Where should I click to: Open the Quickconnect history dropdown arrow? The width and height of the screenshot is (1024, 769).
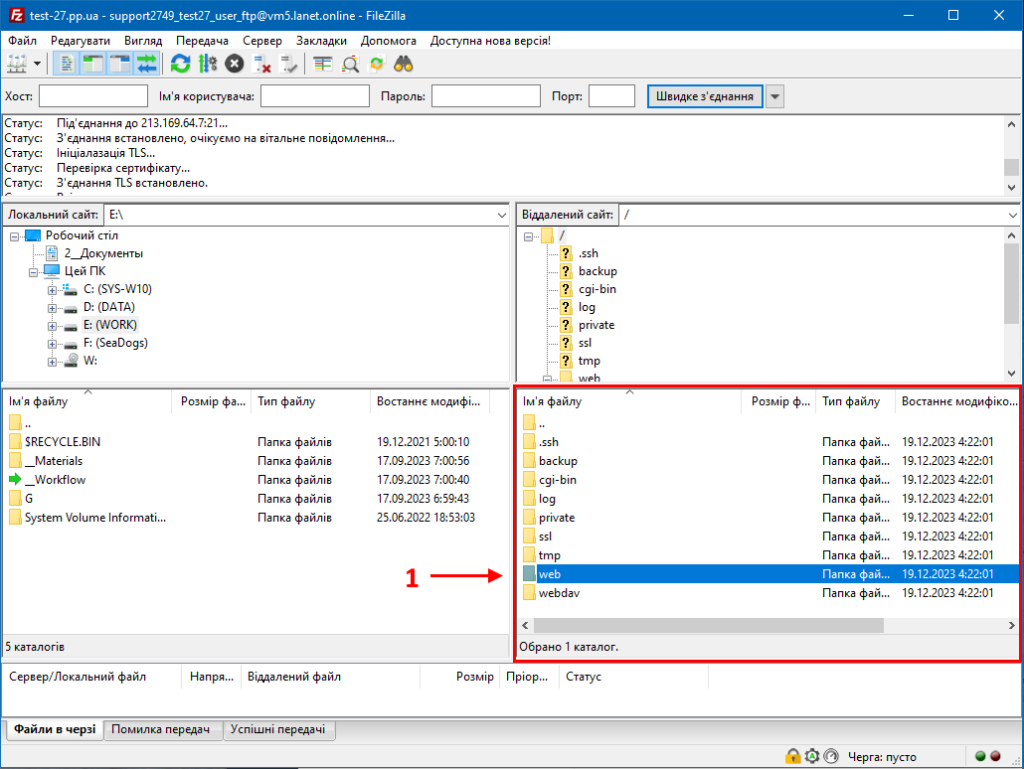775,96
